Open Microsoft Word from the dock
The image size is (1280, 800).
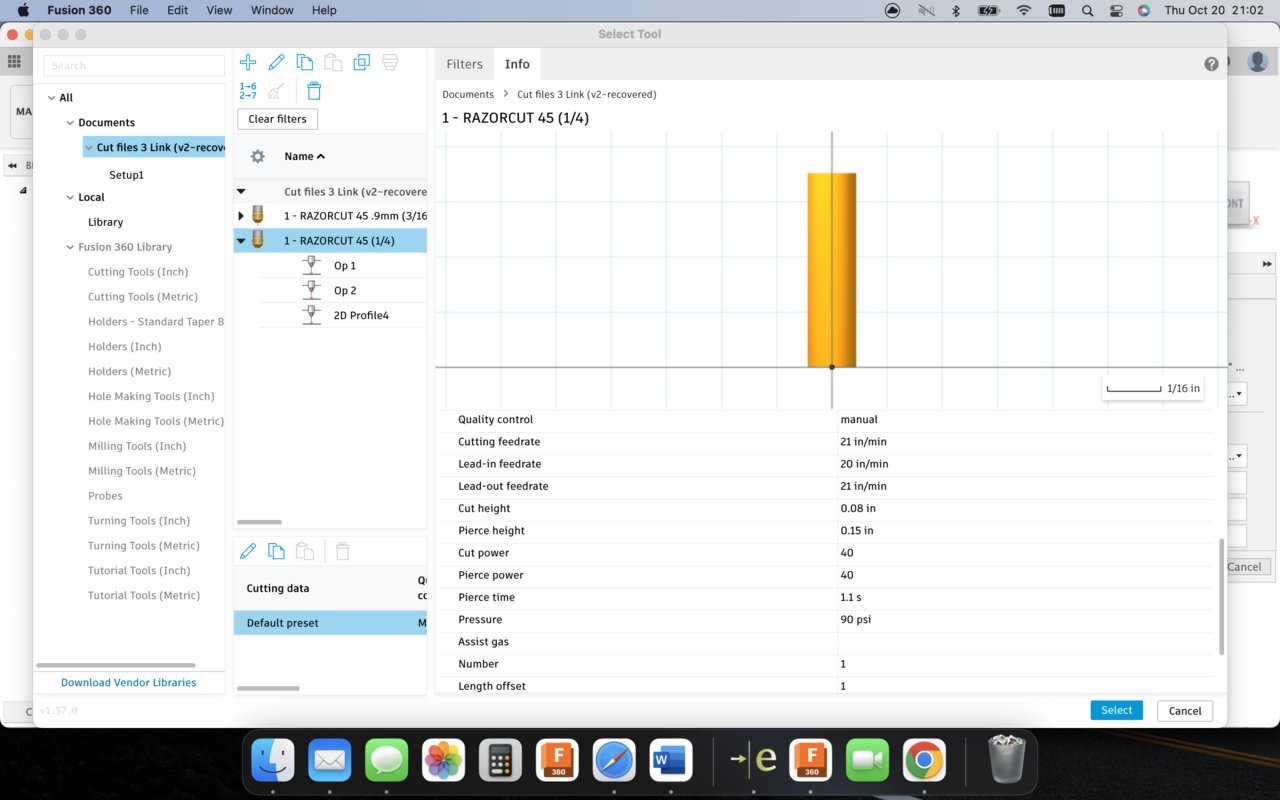click(x=671, y=760)
